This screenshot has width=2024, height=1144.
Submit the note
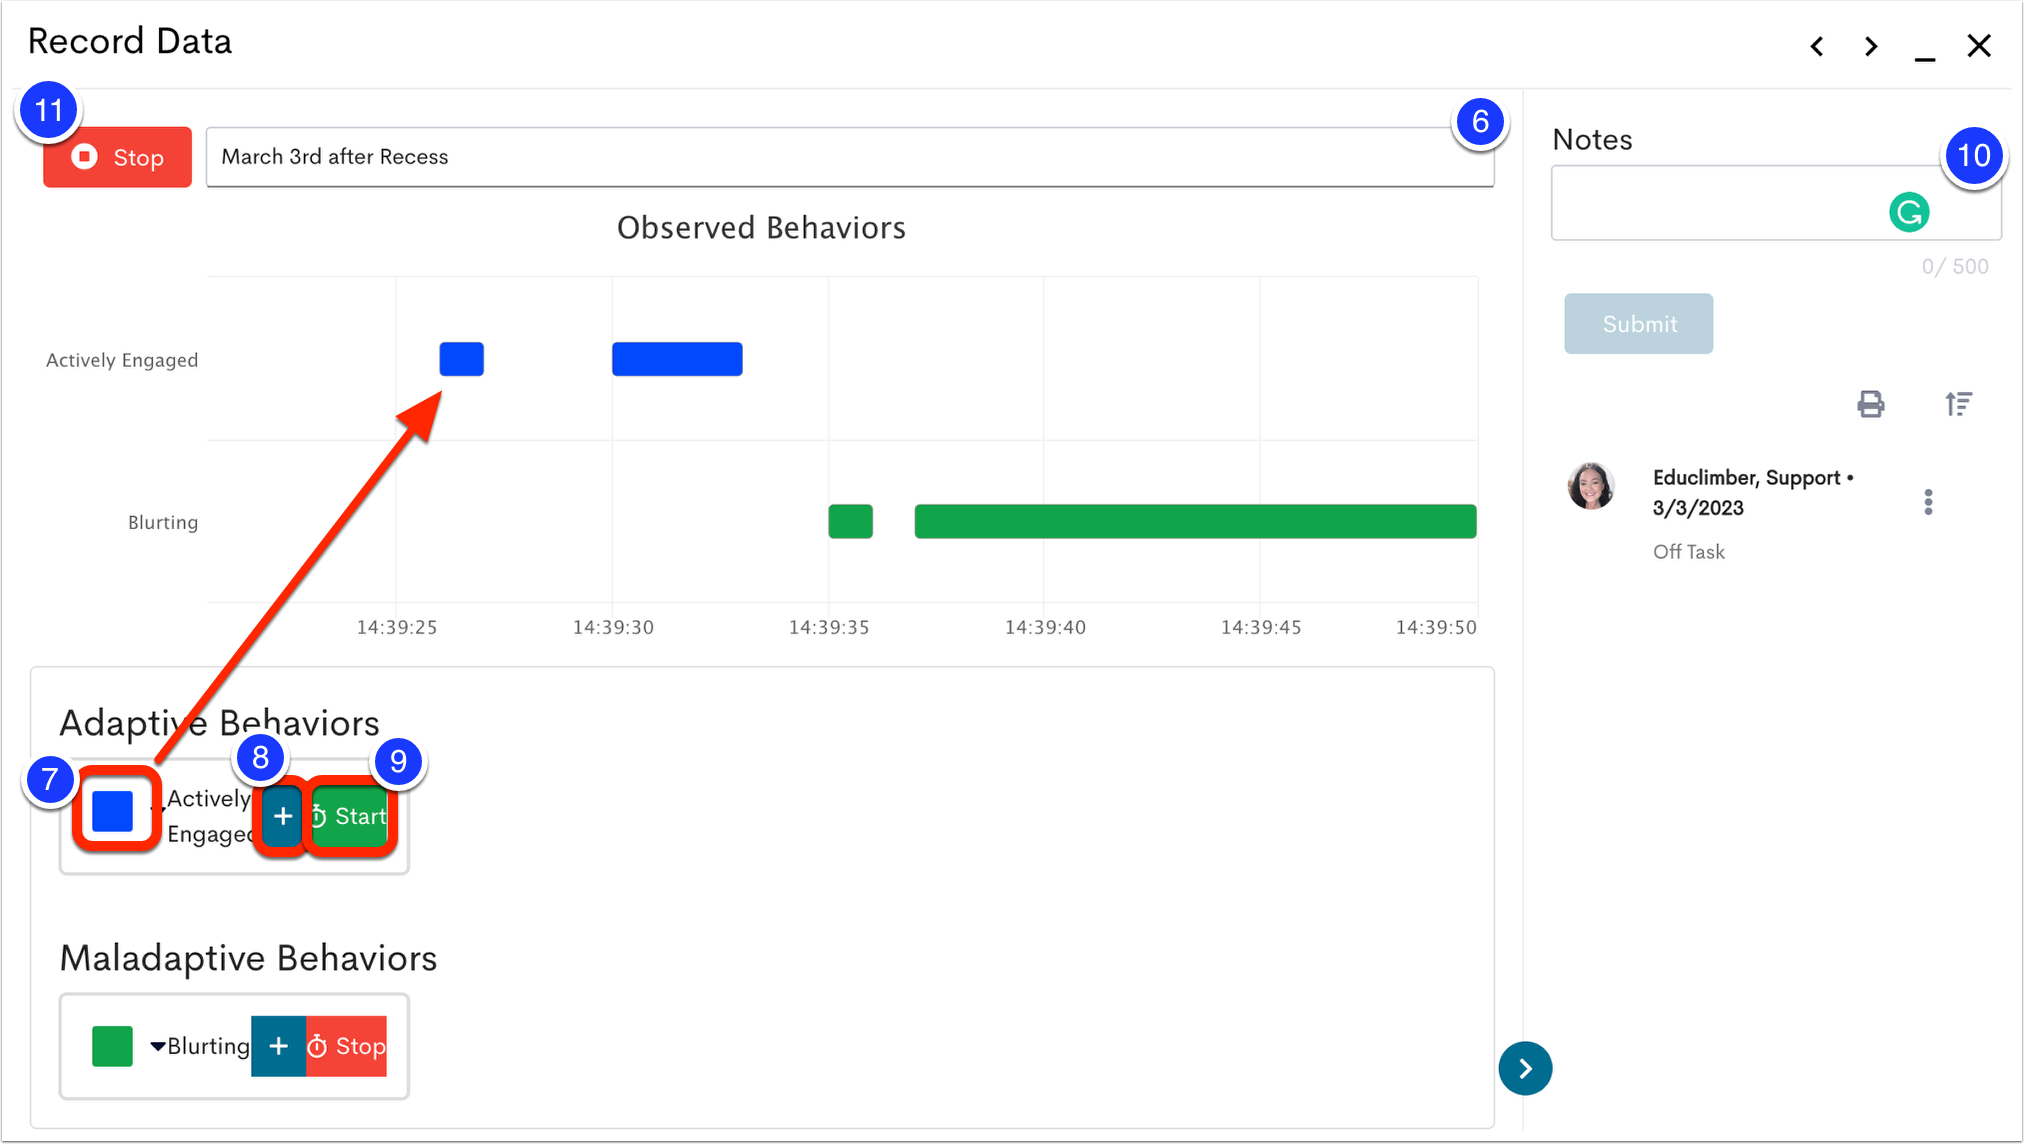1638,323
